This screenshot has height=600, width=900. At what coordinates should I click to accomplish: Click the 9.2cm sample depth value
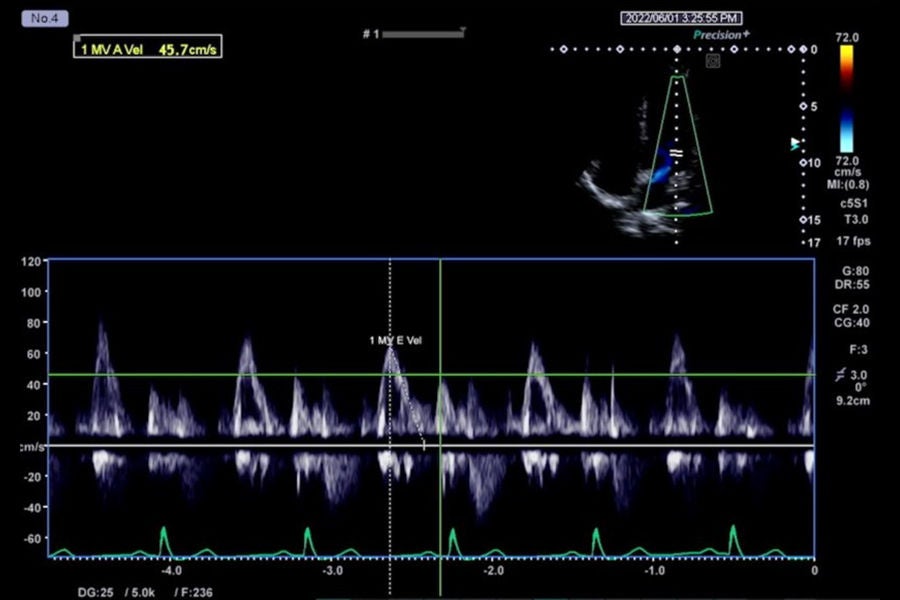tap(853, 401)
